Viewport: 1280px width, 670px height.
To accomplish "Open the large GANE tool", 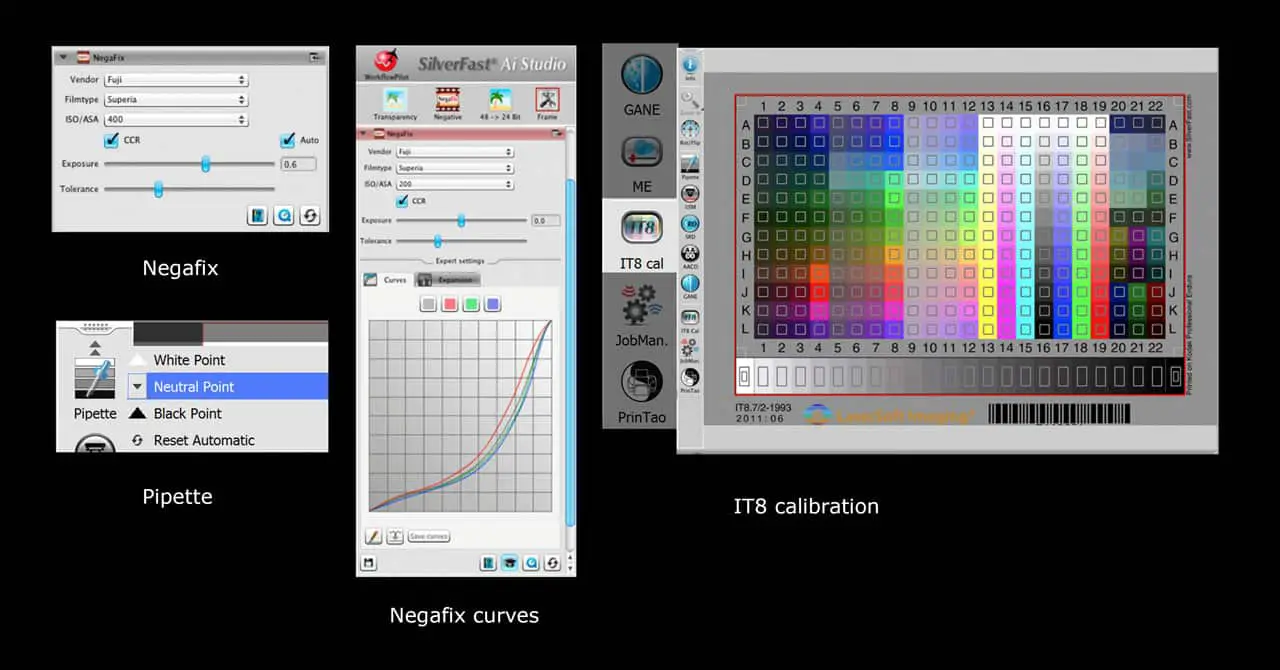I will click(641, 76).
